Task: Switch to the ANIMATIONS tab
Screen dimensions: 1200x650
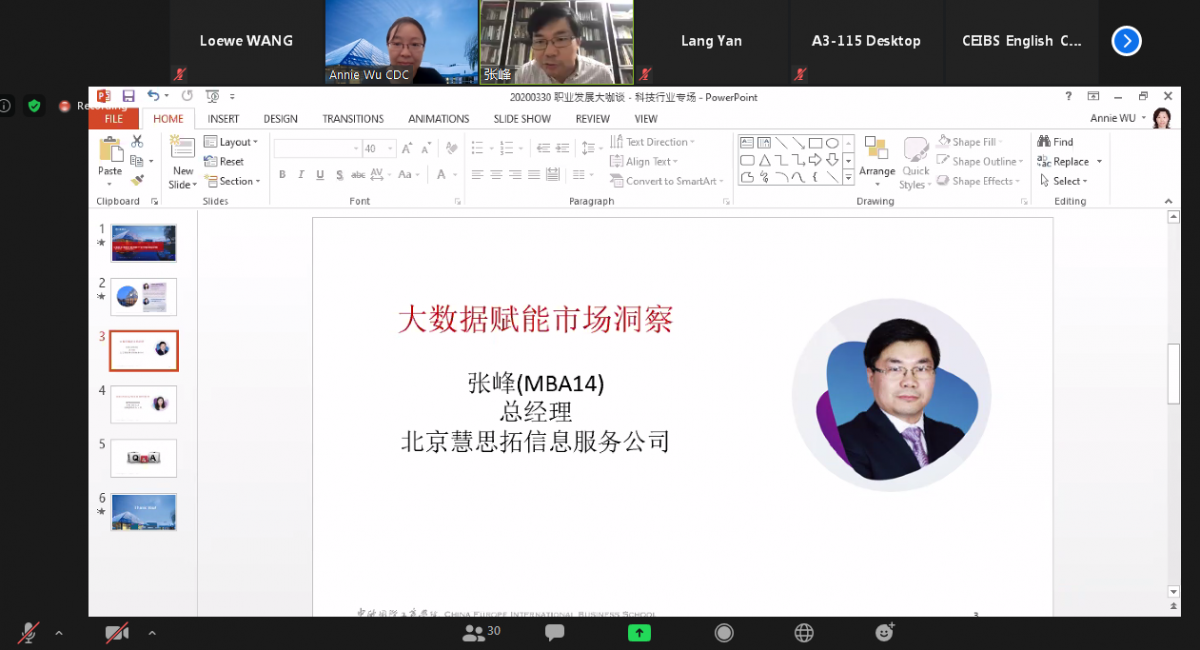Action: (438, 118)
